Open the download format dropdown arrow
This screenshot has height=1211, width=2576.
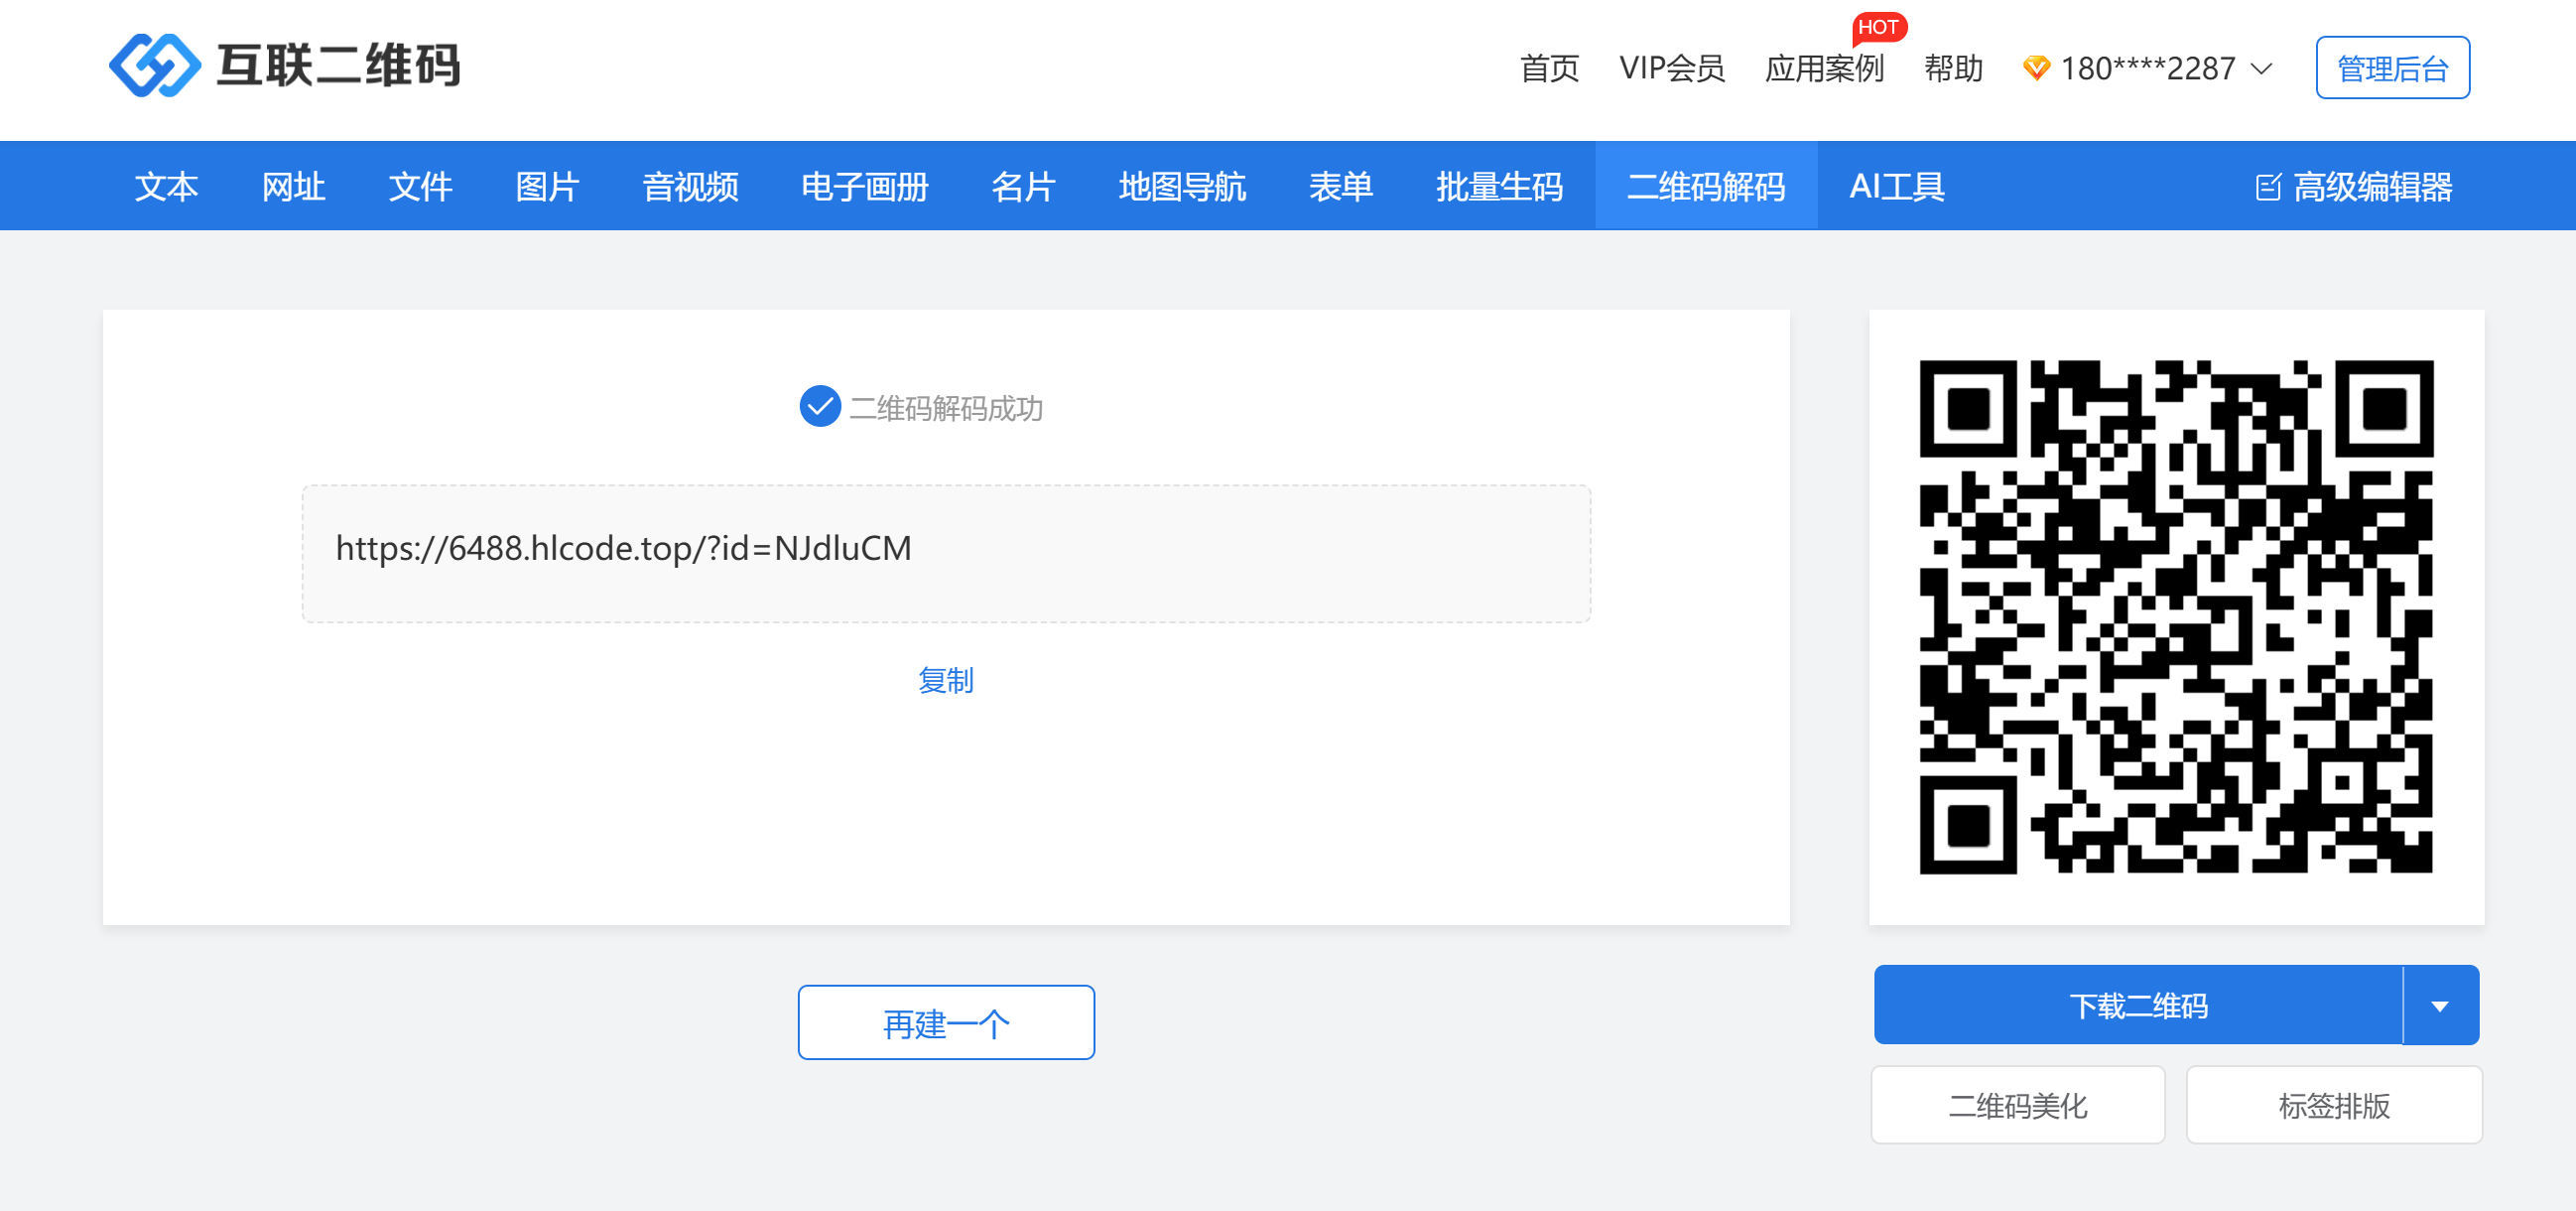pos(2439,1005)
